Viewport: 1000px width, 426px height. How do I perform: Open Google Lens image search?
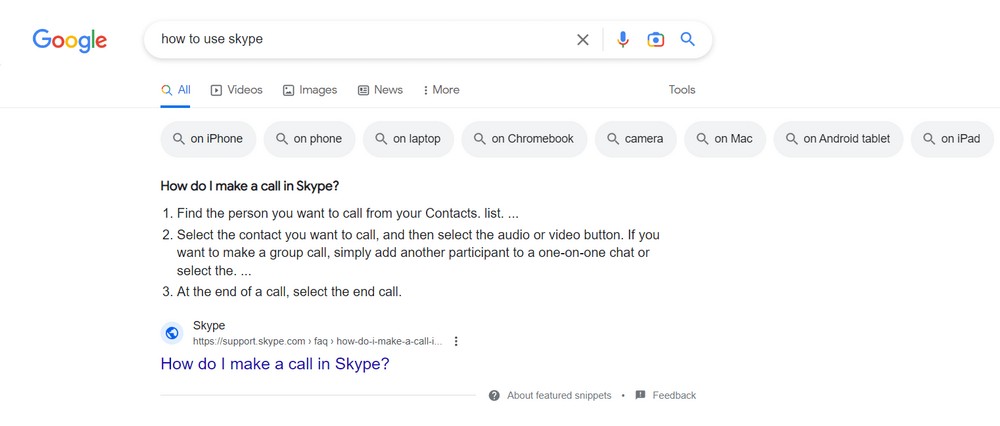[x=655, y=40]
